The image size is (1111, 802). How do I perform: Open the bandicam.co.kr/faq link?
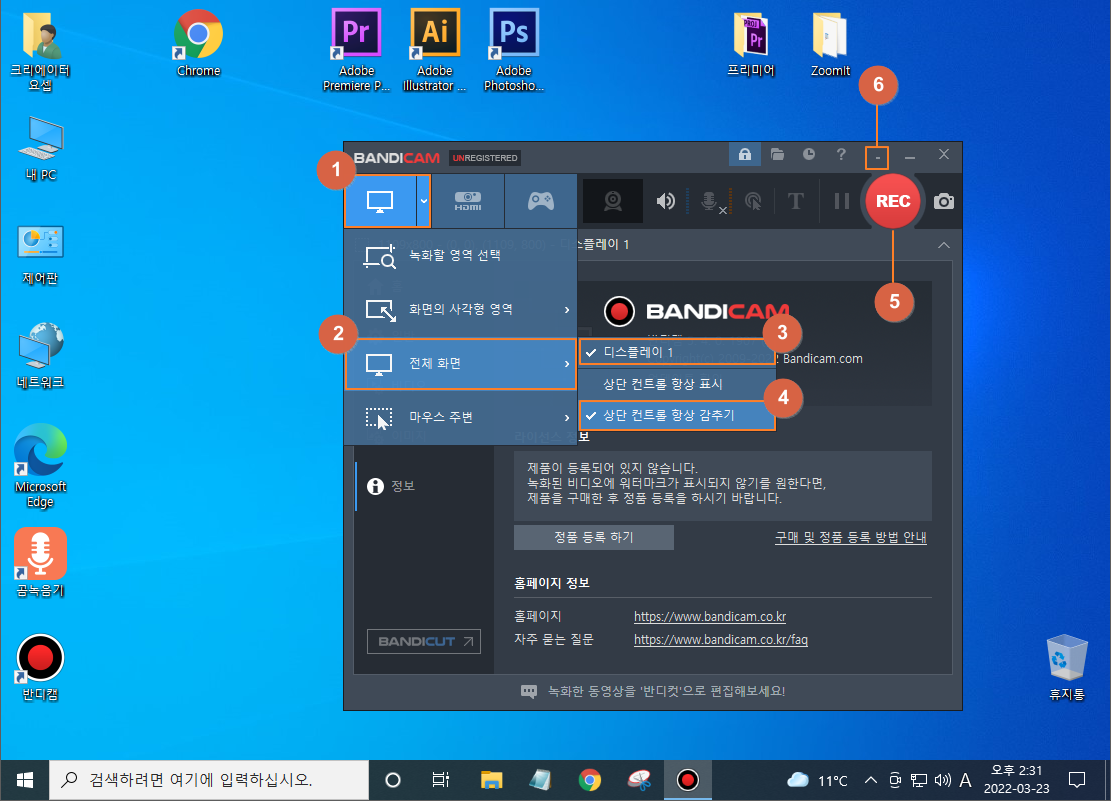(x=721, y=639)
